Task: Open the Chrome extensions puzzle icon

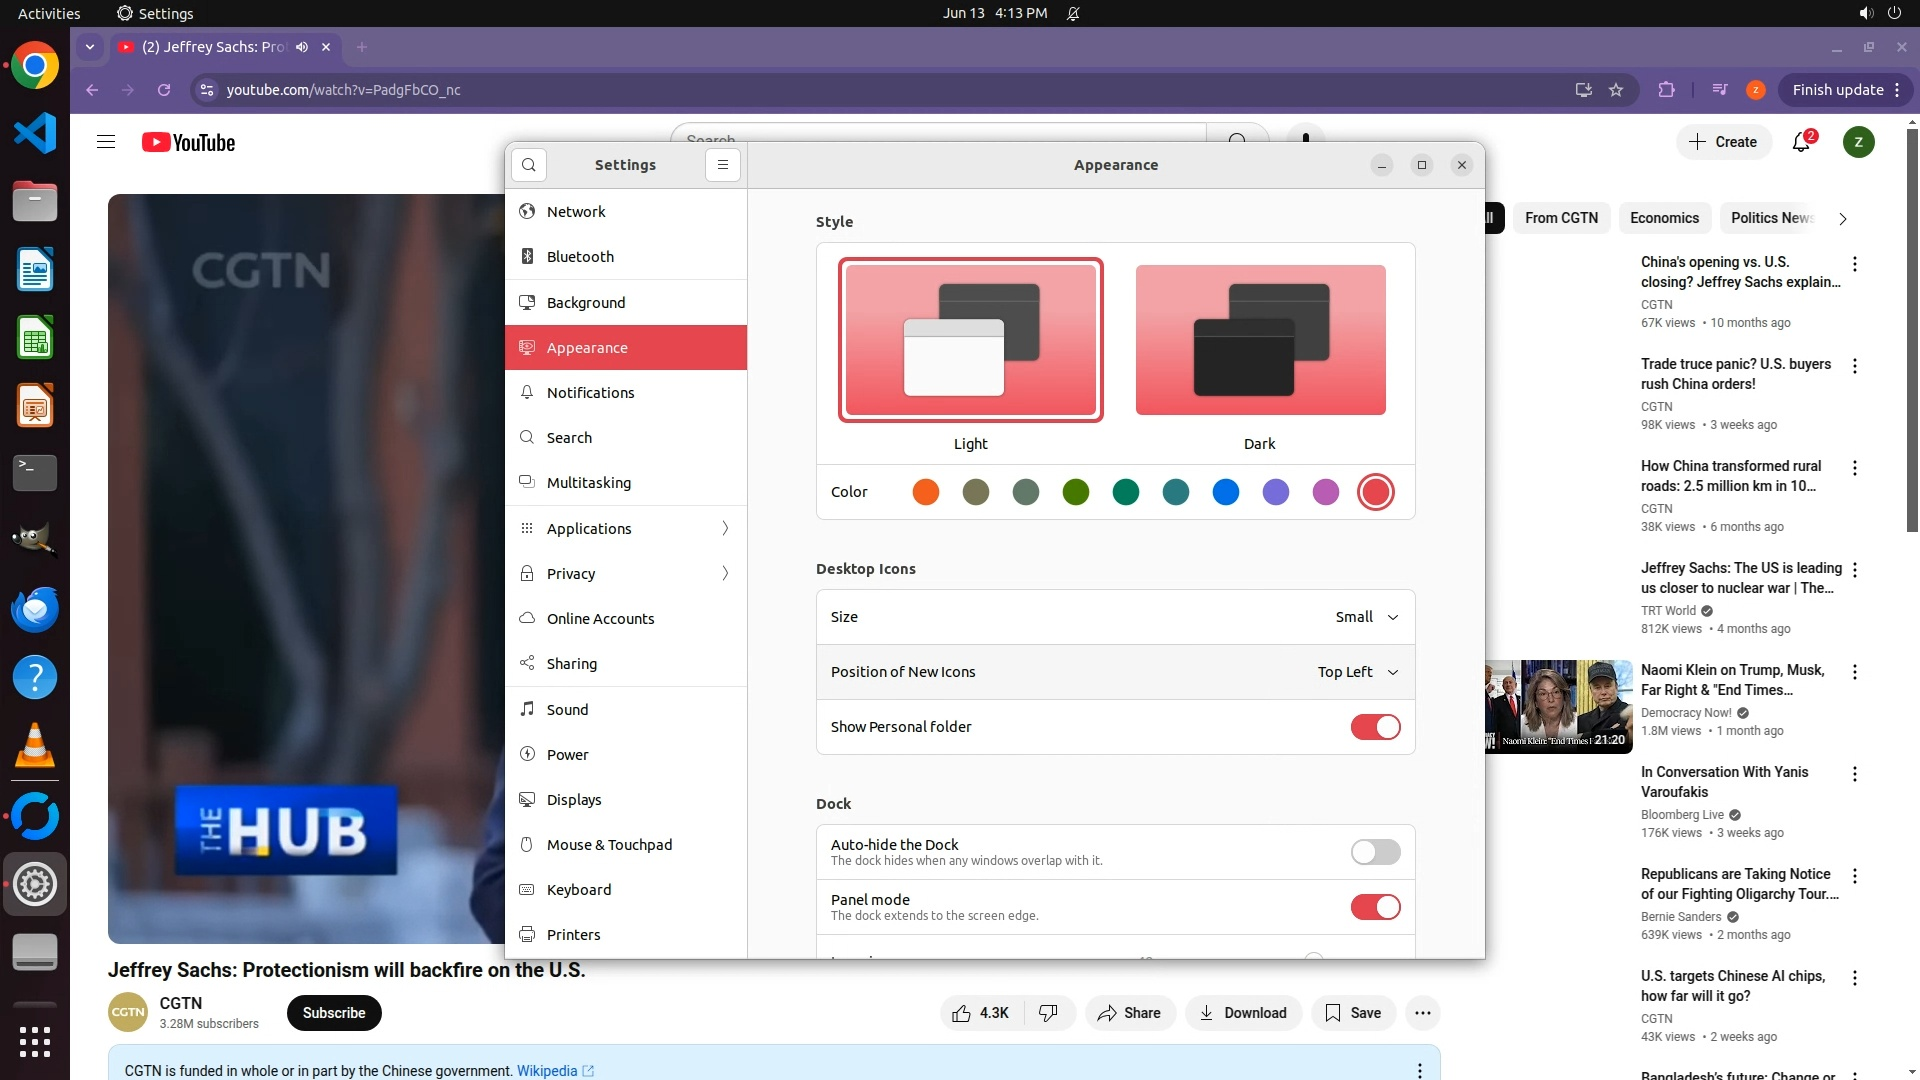Action: (x=1666, y=90)
